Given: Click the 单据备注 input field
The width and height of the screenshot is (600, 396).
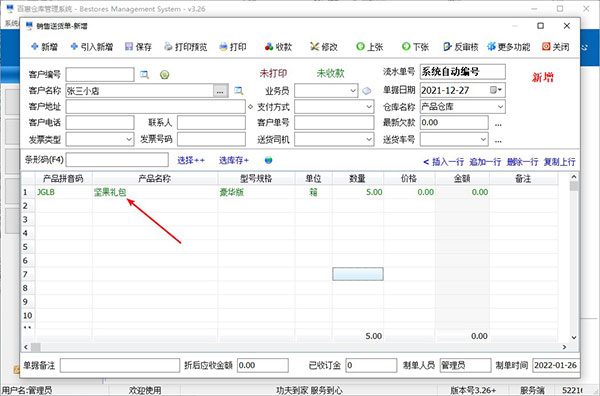Looking at the screenshot, I should coord(120,365).
